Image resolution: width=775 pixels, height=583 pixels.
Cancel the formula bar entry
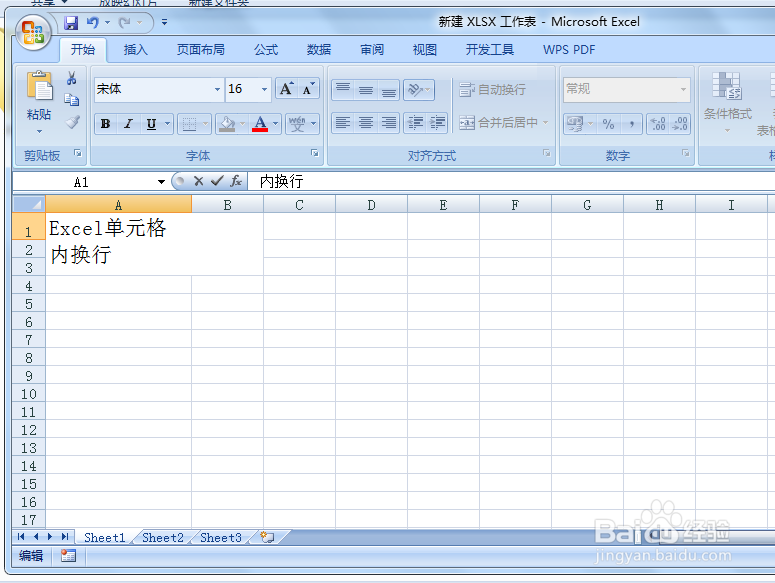[x=198, y=181]
